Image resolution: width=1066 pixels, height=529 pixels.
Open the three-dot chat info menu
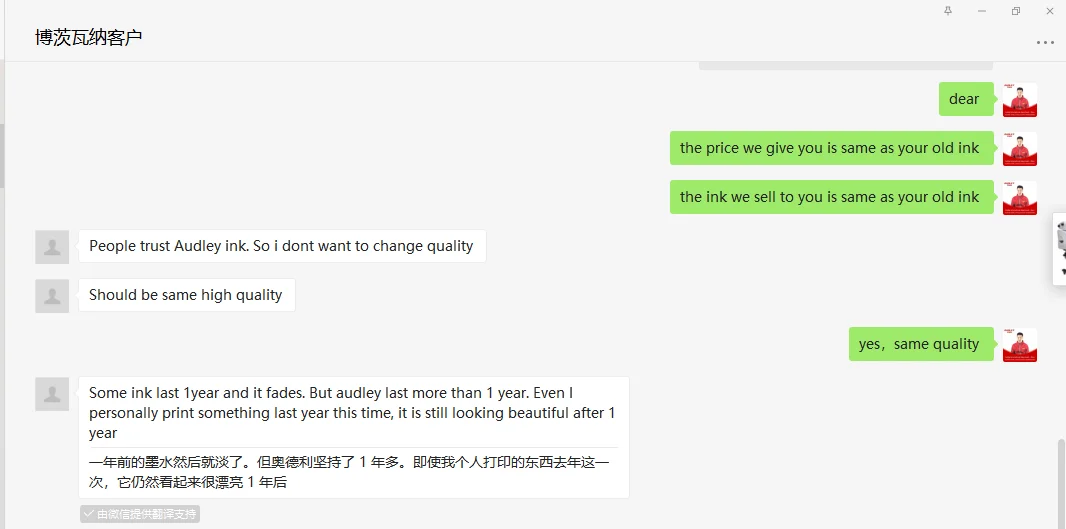[x=1045, y=43]
